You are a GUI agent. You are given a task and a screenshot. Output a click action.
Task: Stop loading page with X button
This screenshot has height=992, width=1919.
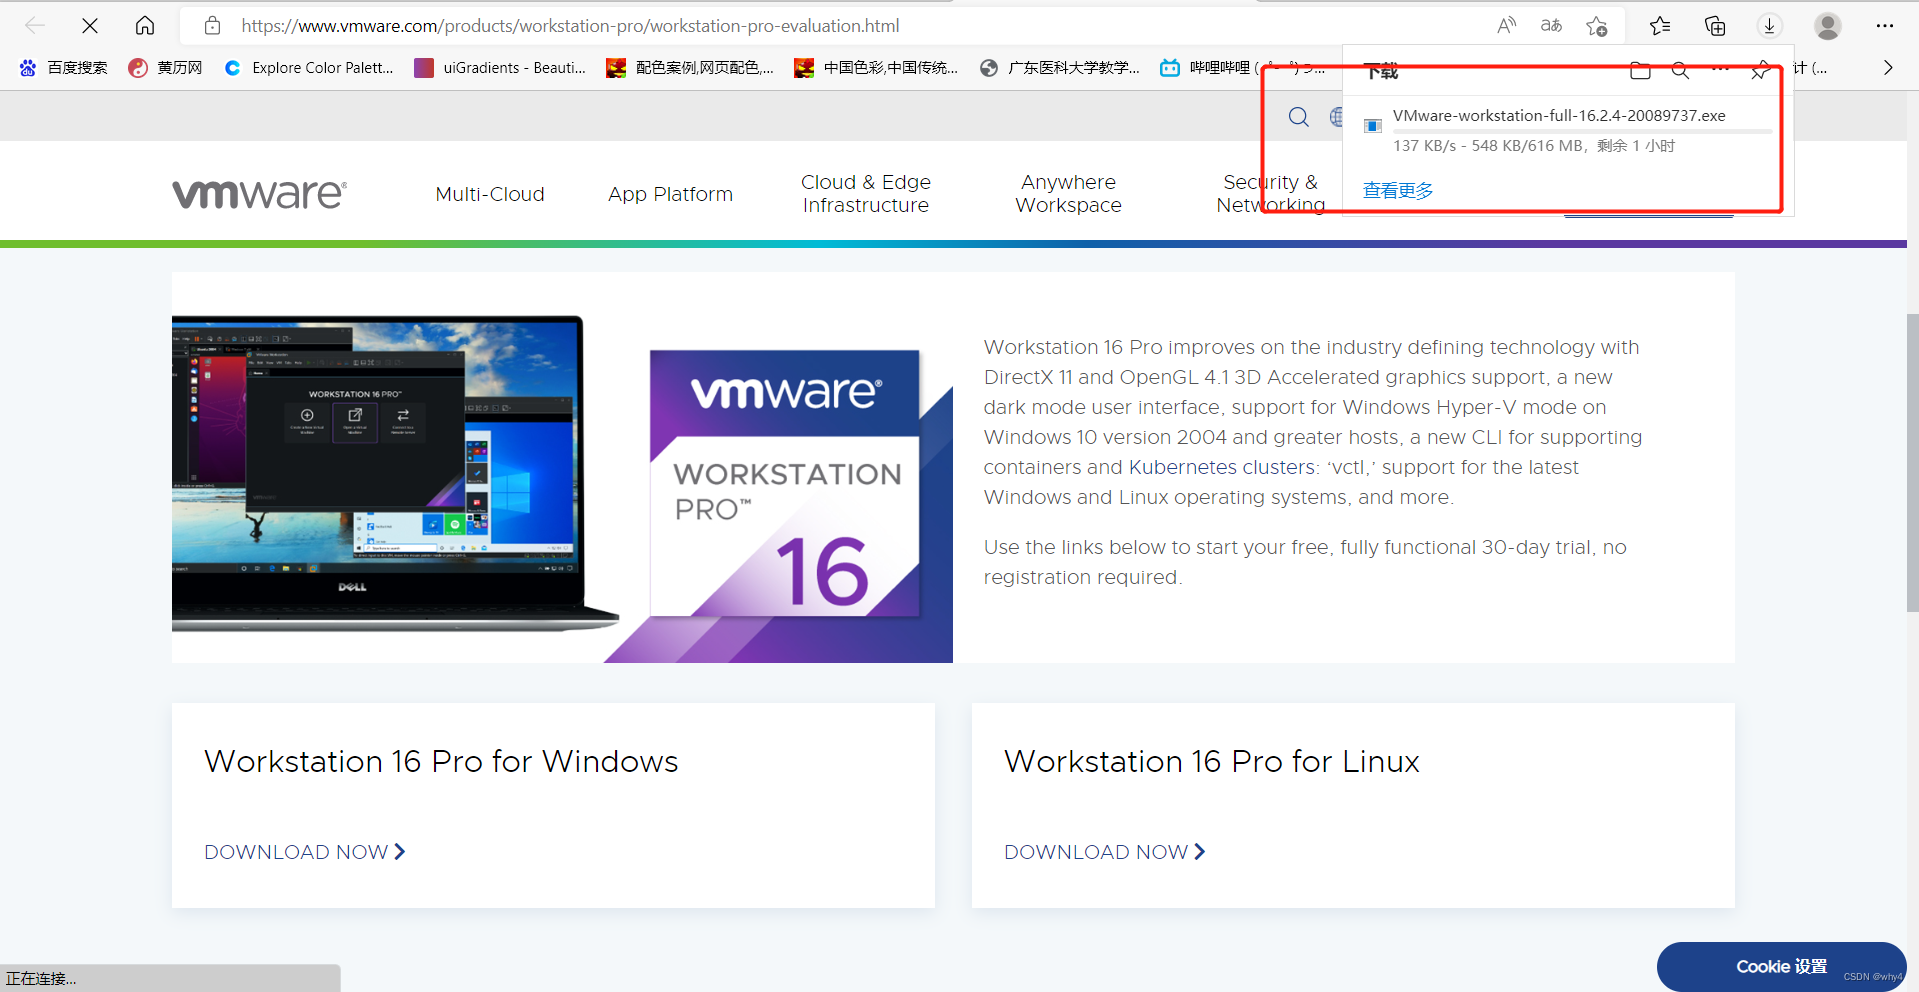click(x=90, y=26)
